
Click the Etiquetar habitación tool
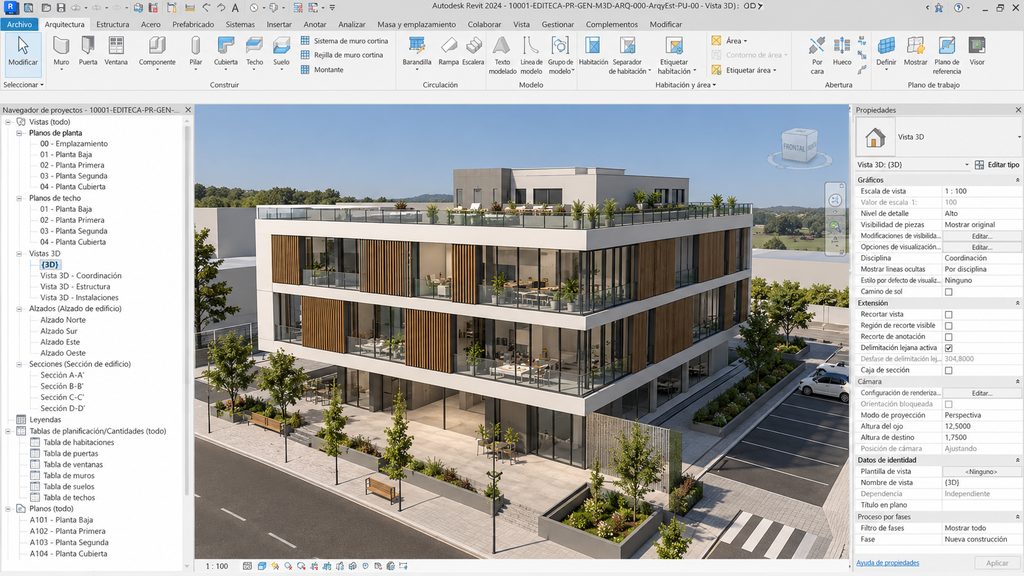click(x=674, y=56)
